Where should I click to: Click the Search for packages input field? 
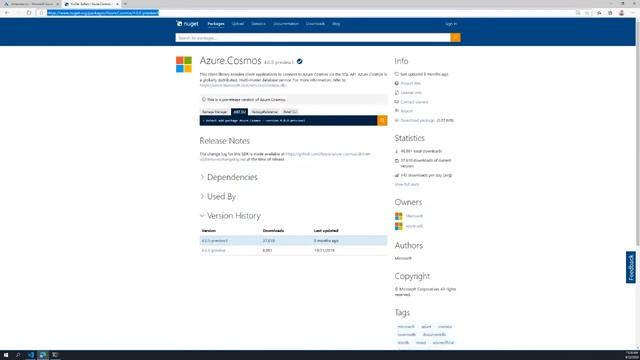[313, 38]
